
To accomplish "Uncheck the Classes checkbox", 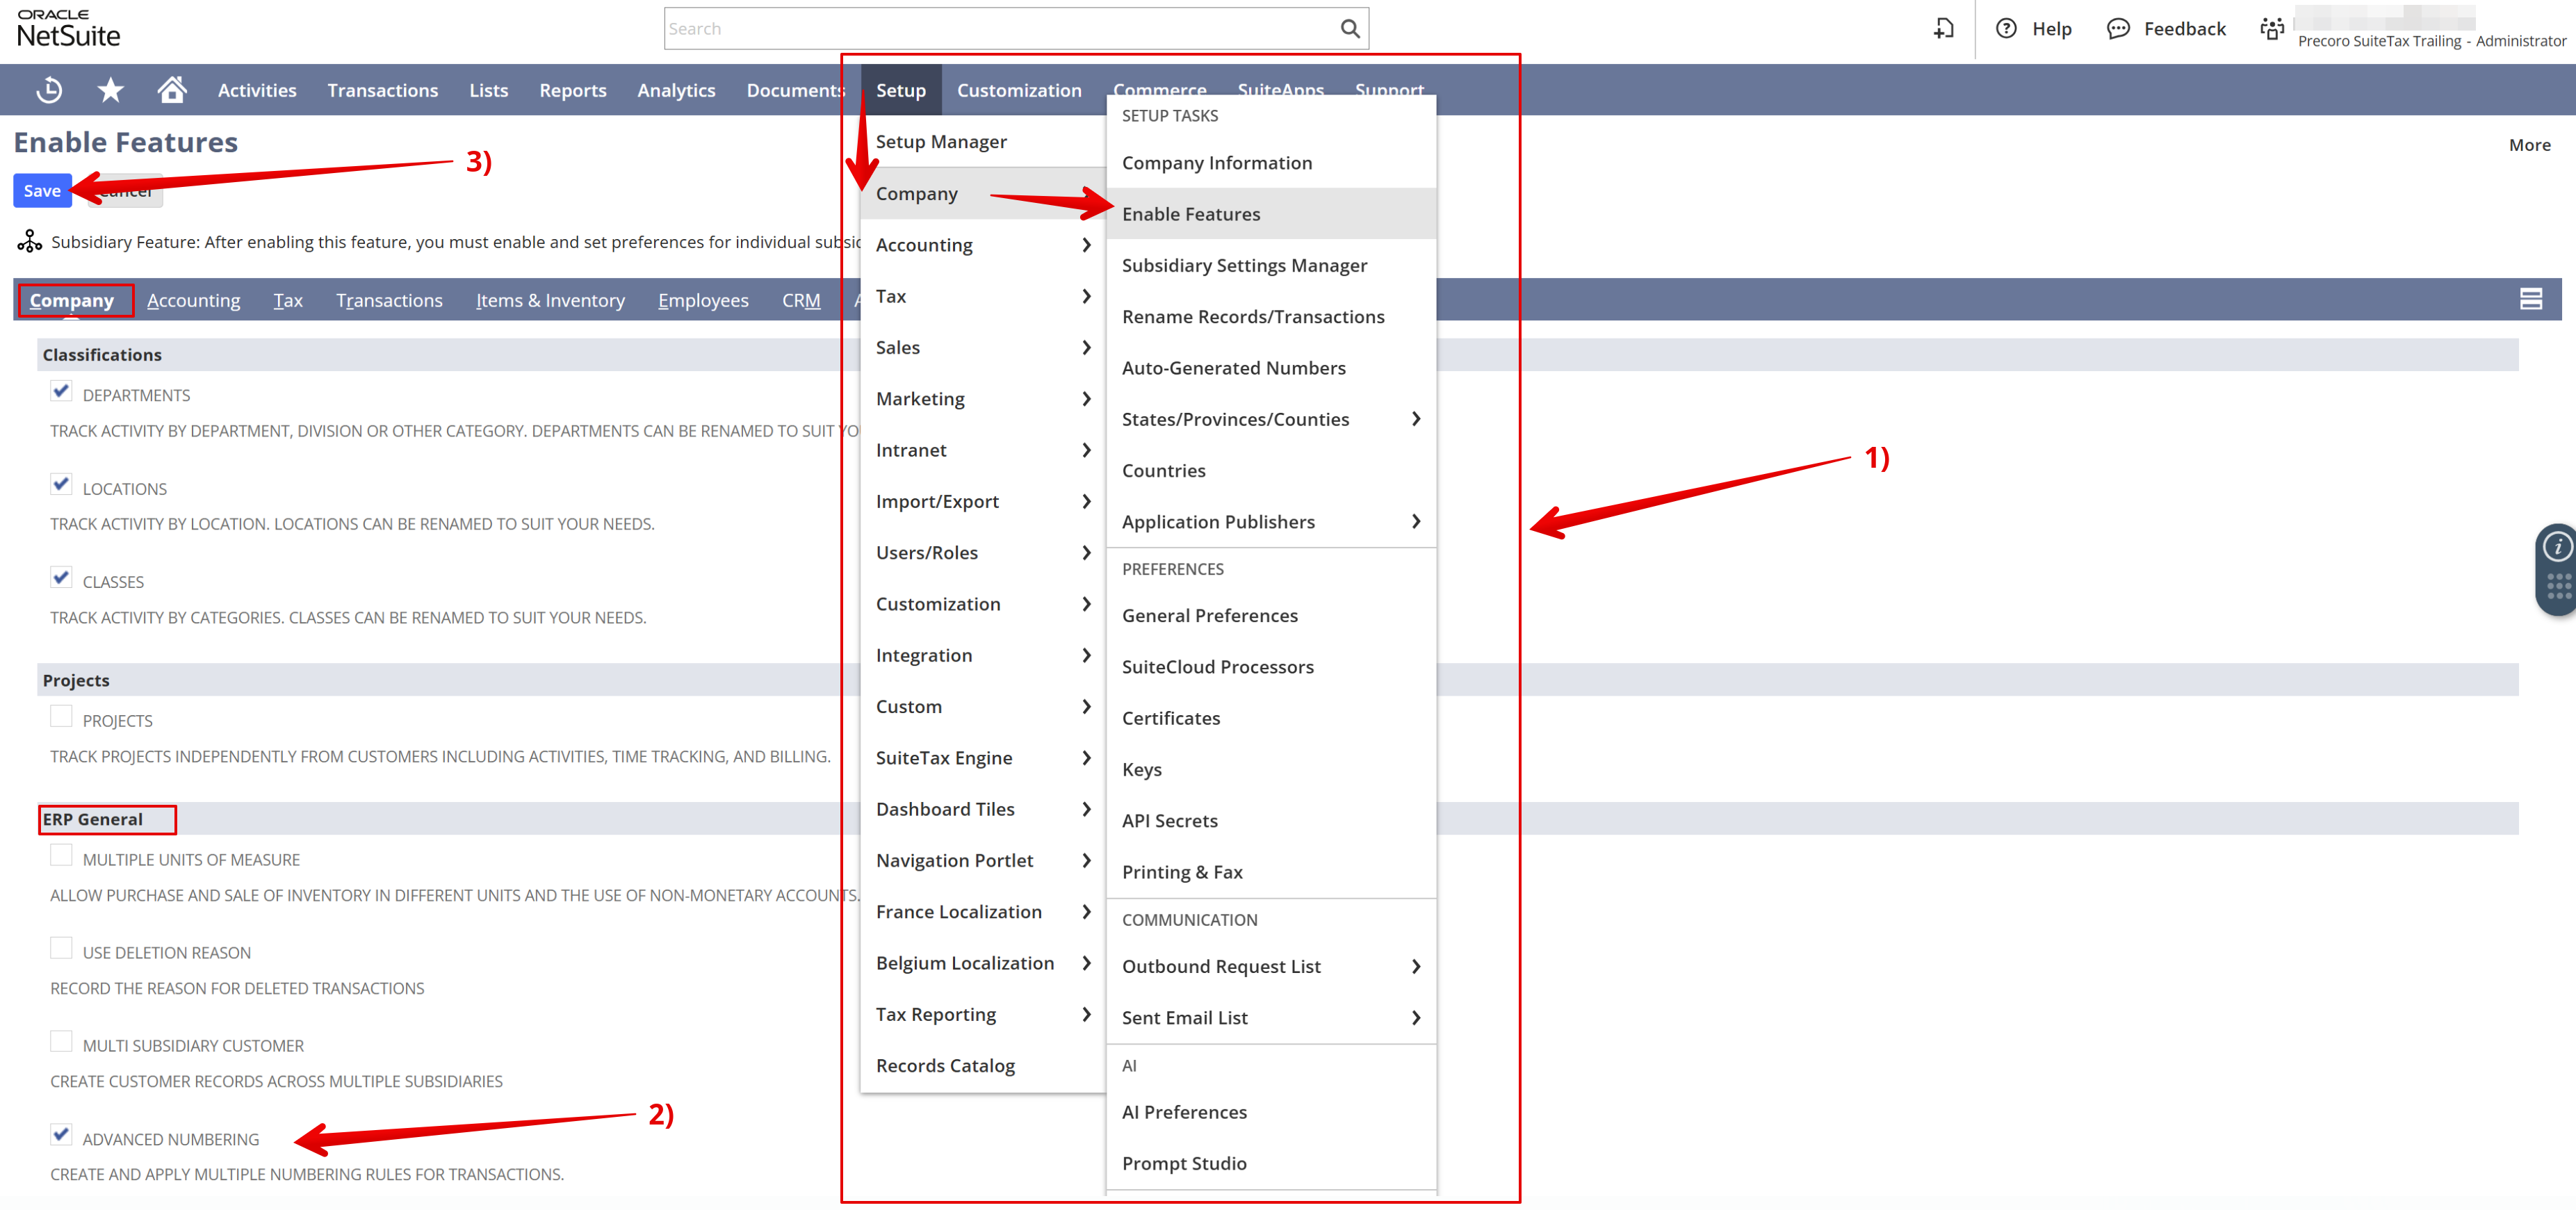I will coord(61,578).
